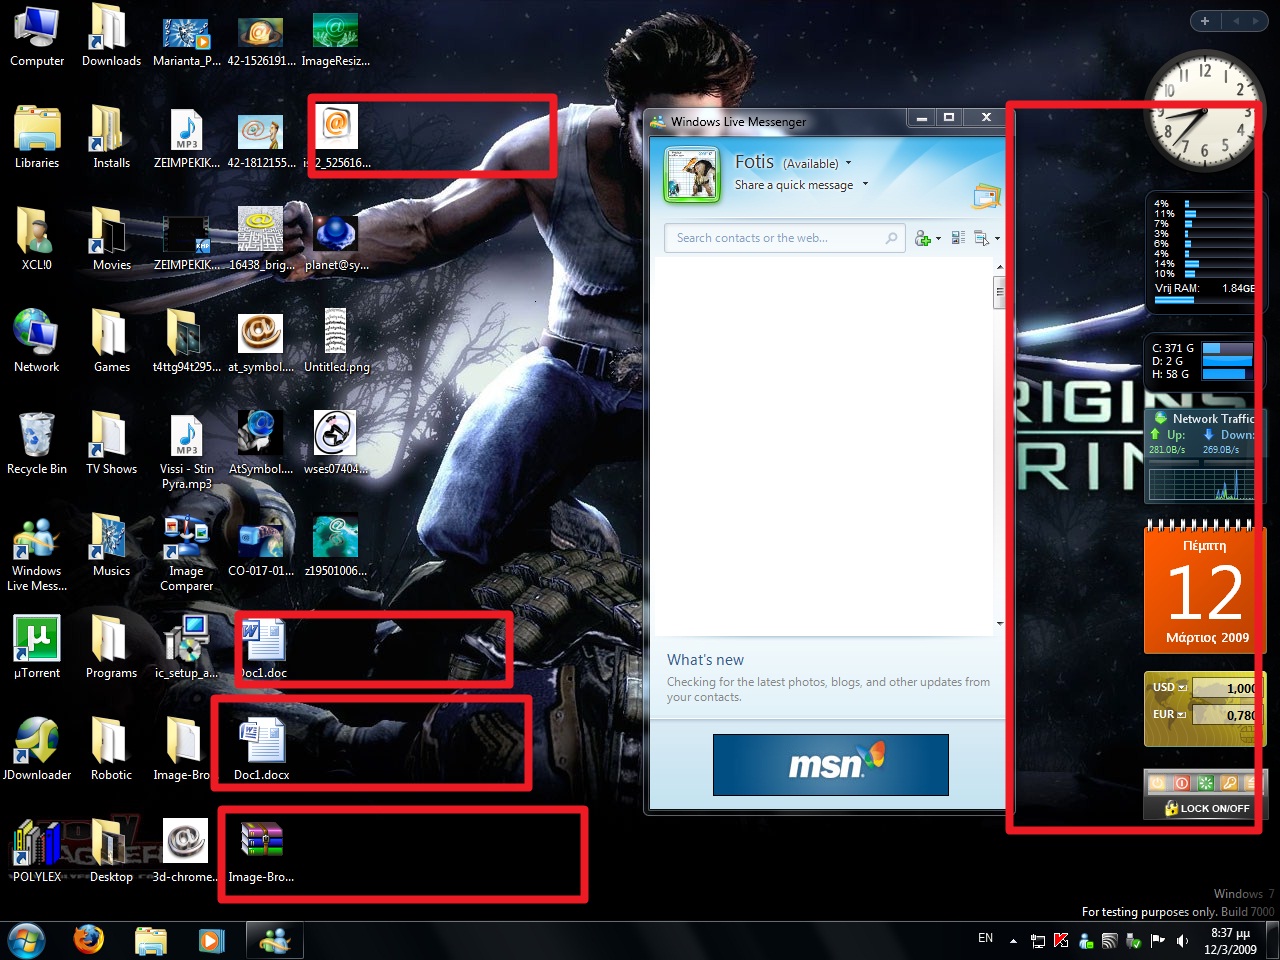
Task: Select the Recycle Bin desktop icon
Action: coord(37,443)
